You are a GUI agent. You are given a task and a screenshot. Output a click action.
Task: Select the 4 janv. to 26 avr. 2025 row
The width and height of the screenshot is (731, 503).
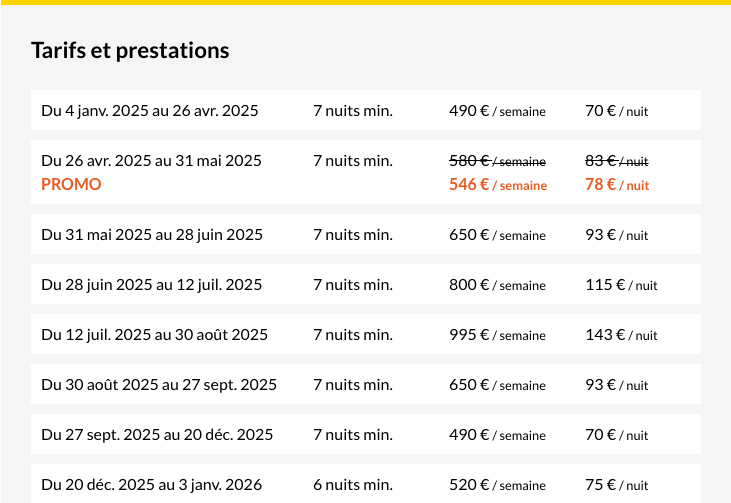click(150, 110)
